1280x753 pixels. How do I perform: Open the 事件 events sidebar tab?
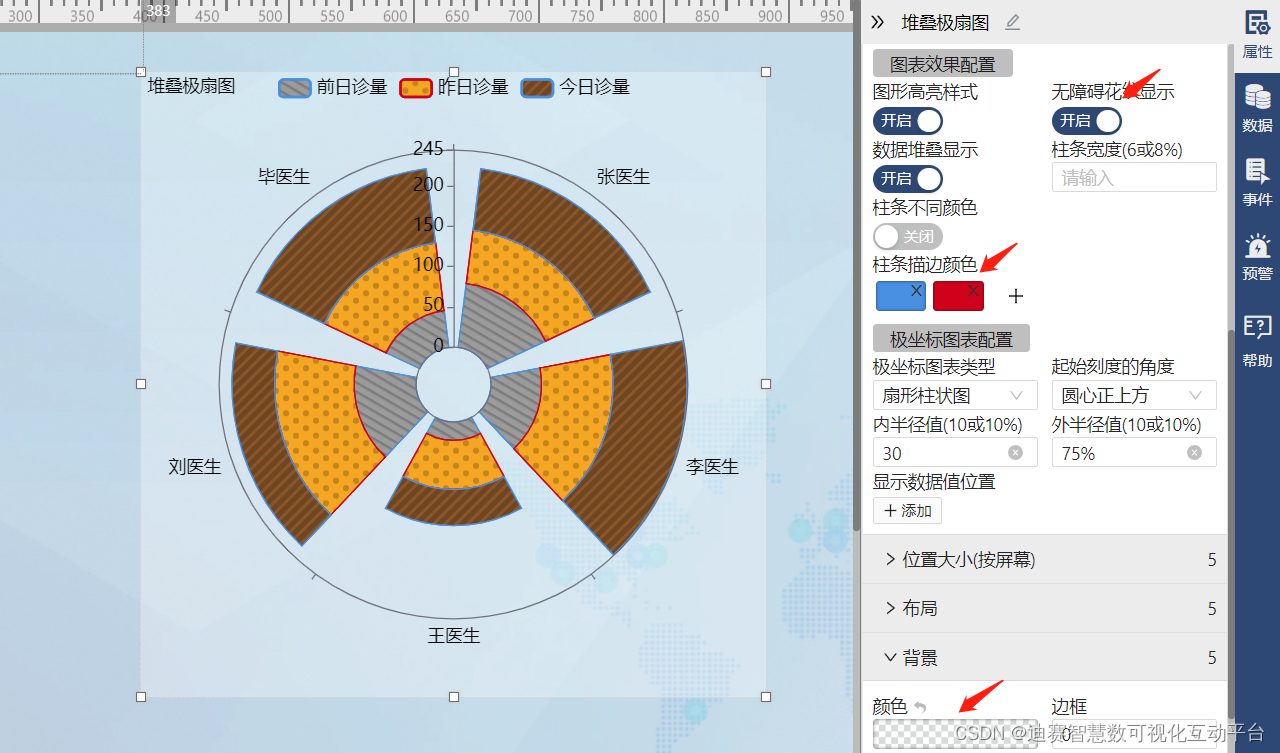coord(1257,183)
